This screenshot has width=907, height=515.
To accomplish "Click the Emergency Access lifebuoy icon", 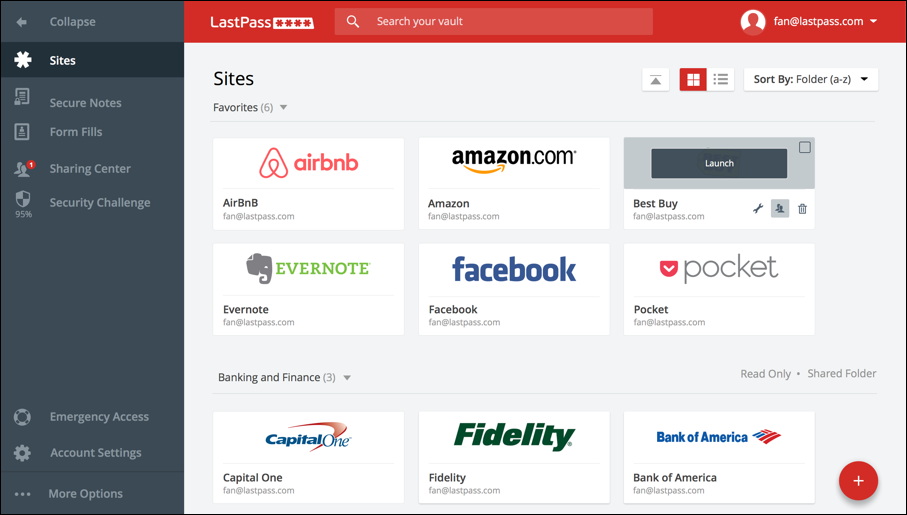I will (x=22, y=417).
